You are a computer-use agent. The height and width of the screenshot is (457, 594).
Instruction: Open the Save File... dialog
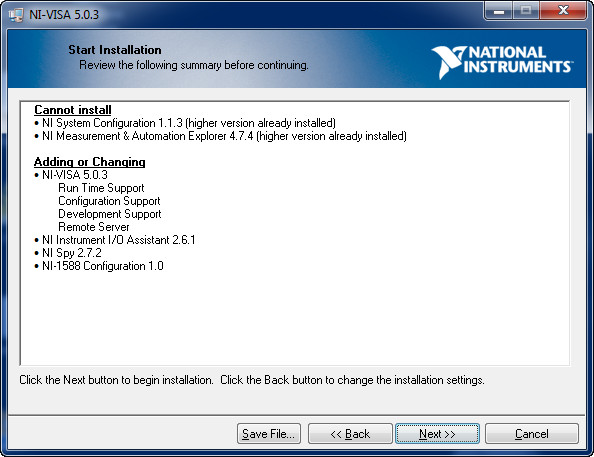point(269,434)
